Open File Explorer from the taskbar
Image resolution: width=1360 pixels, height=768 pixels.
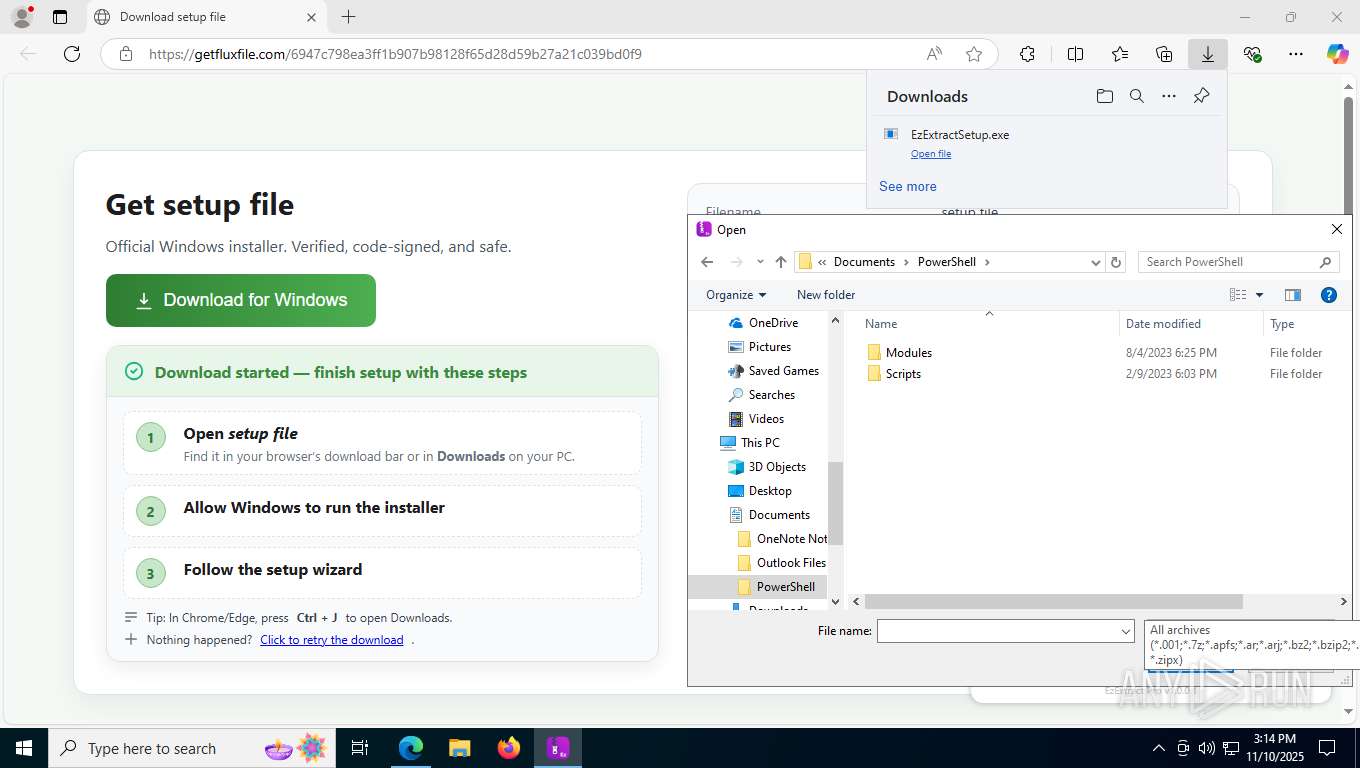[460, 748]
